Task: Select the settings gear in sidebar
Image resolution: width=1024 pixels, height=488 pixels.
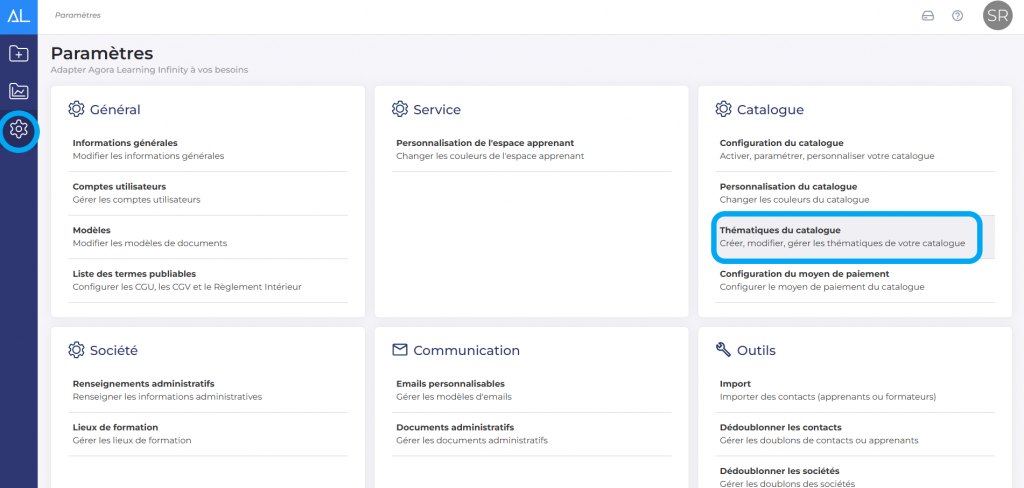Action: click(x=18, y=129)
